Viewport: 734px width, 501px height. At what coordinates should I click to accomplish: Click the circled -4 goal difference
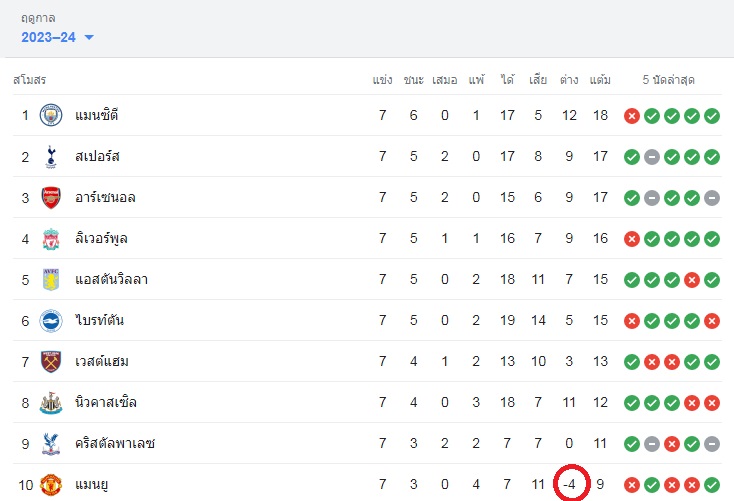point(571,484)
